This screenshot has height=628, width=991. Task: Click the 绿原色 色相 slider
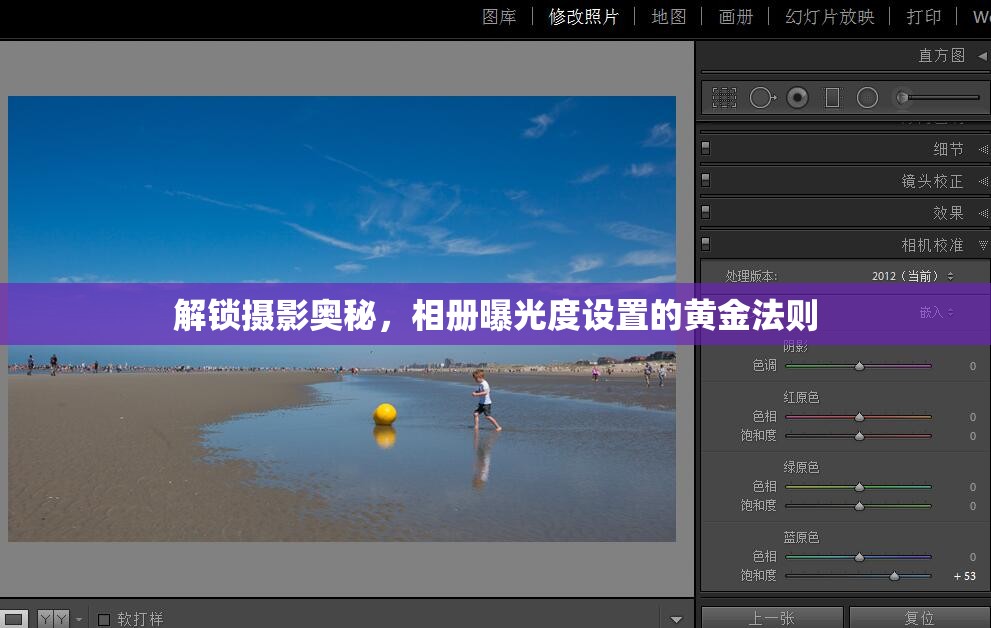point(858,487)
